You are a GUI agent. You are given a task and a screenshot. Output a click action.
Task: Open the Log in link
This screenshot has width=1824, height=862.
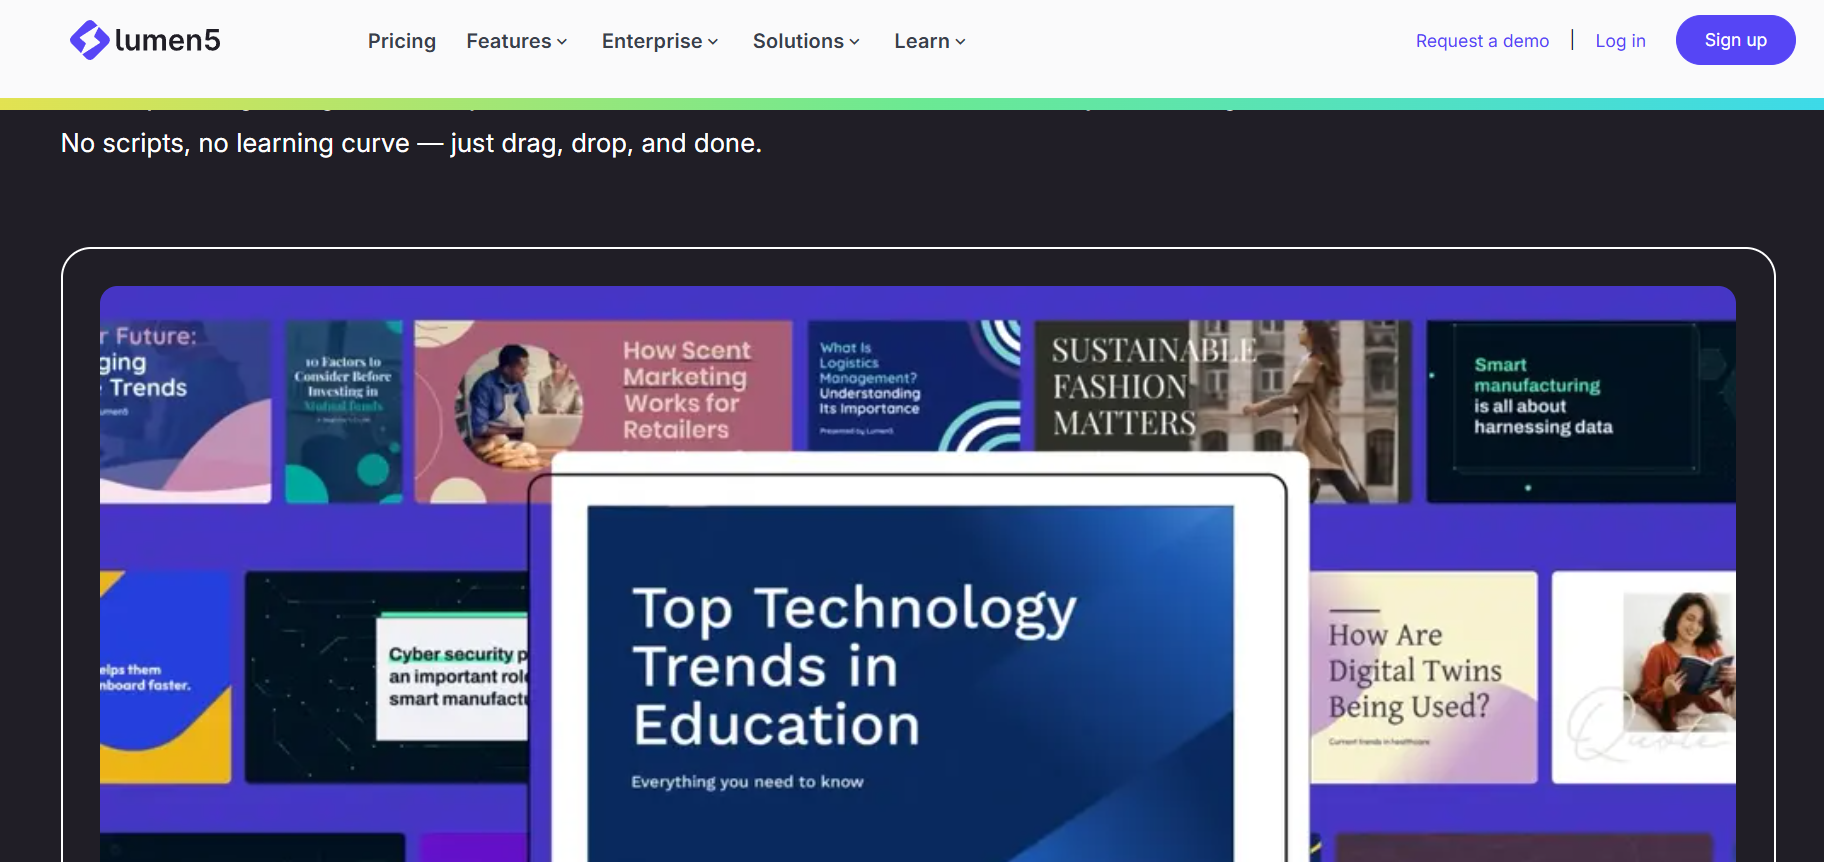point(1620,41)
